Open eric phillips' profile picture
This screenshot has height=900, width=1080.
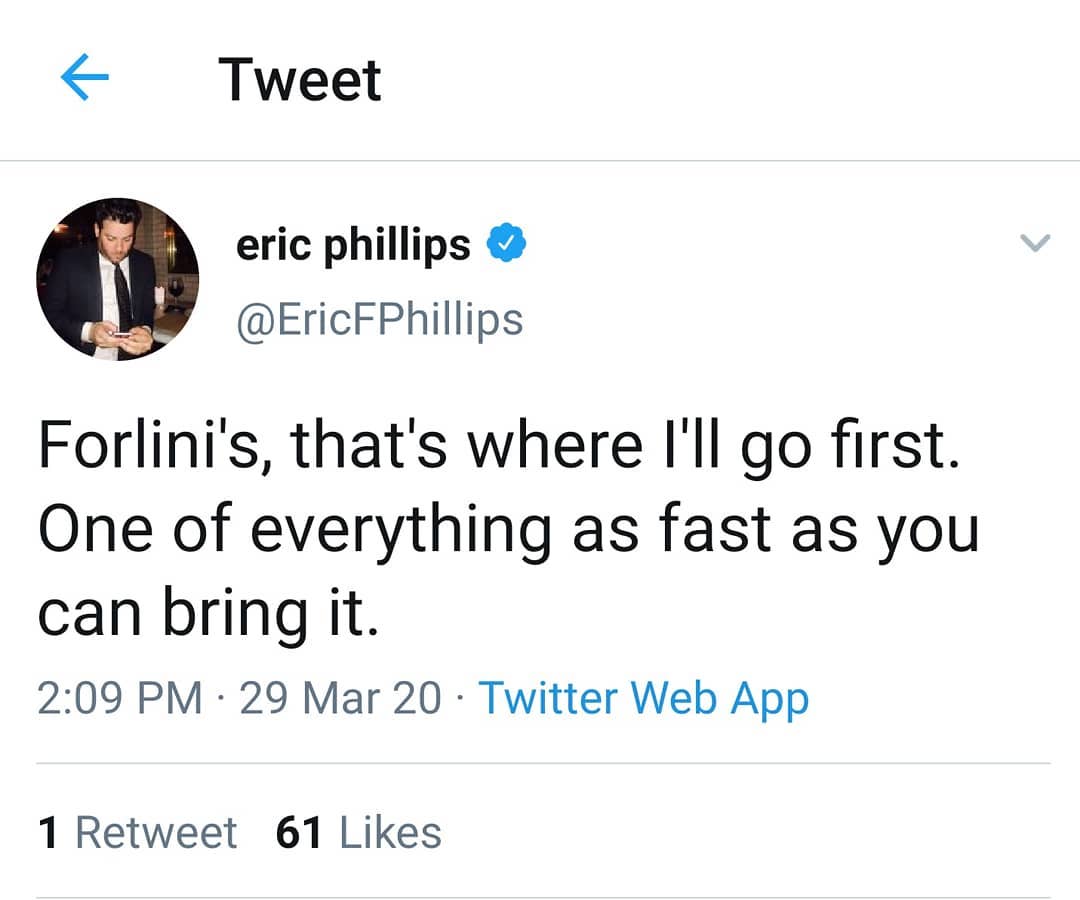[x=118, y=279]
